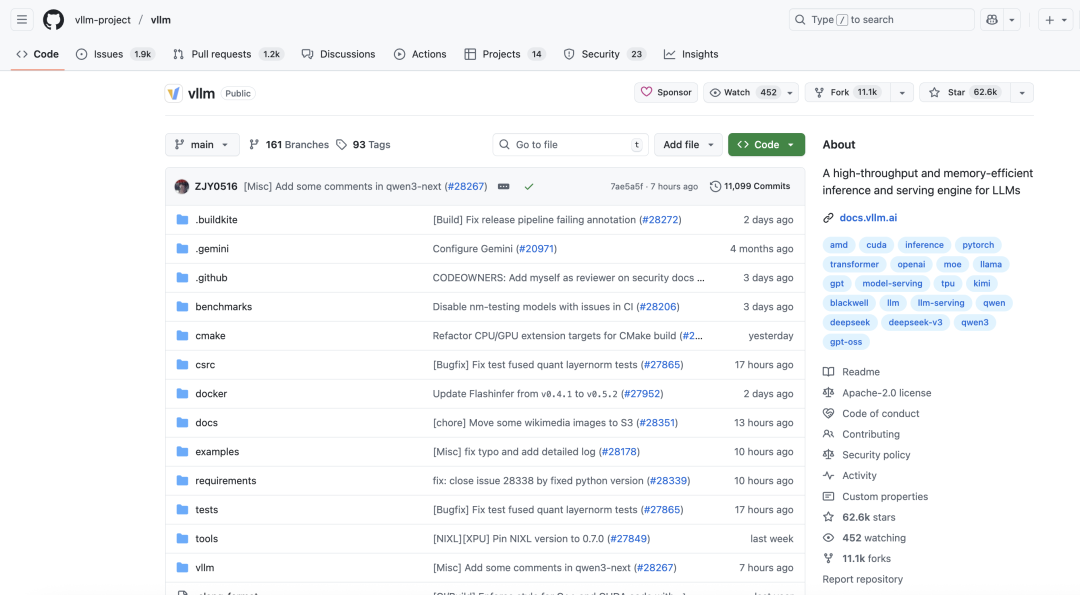
Task: Click the top Type / to search box
Action: (882, 20)
